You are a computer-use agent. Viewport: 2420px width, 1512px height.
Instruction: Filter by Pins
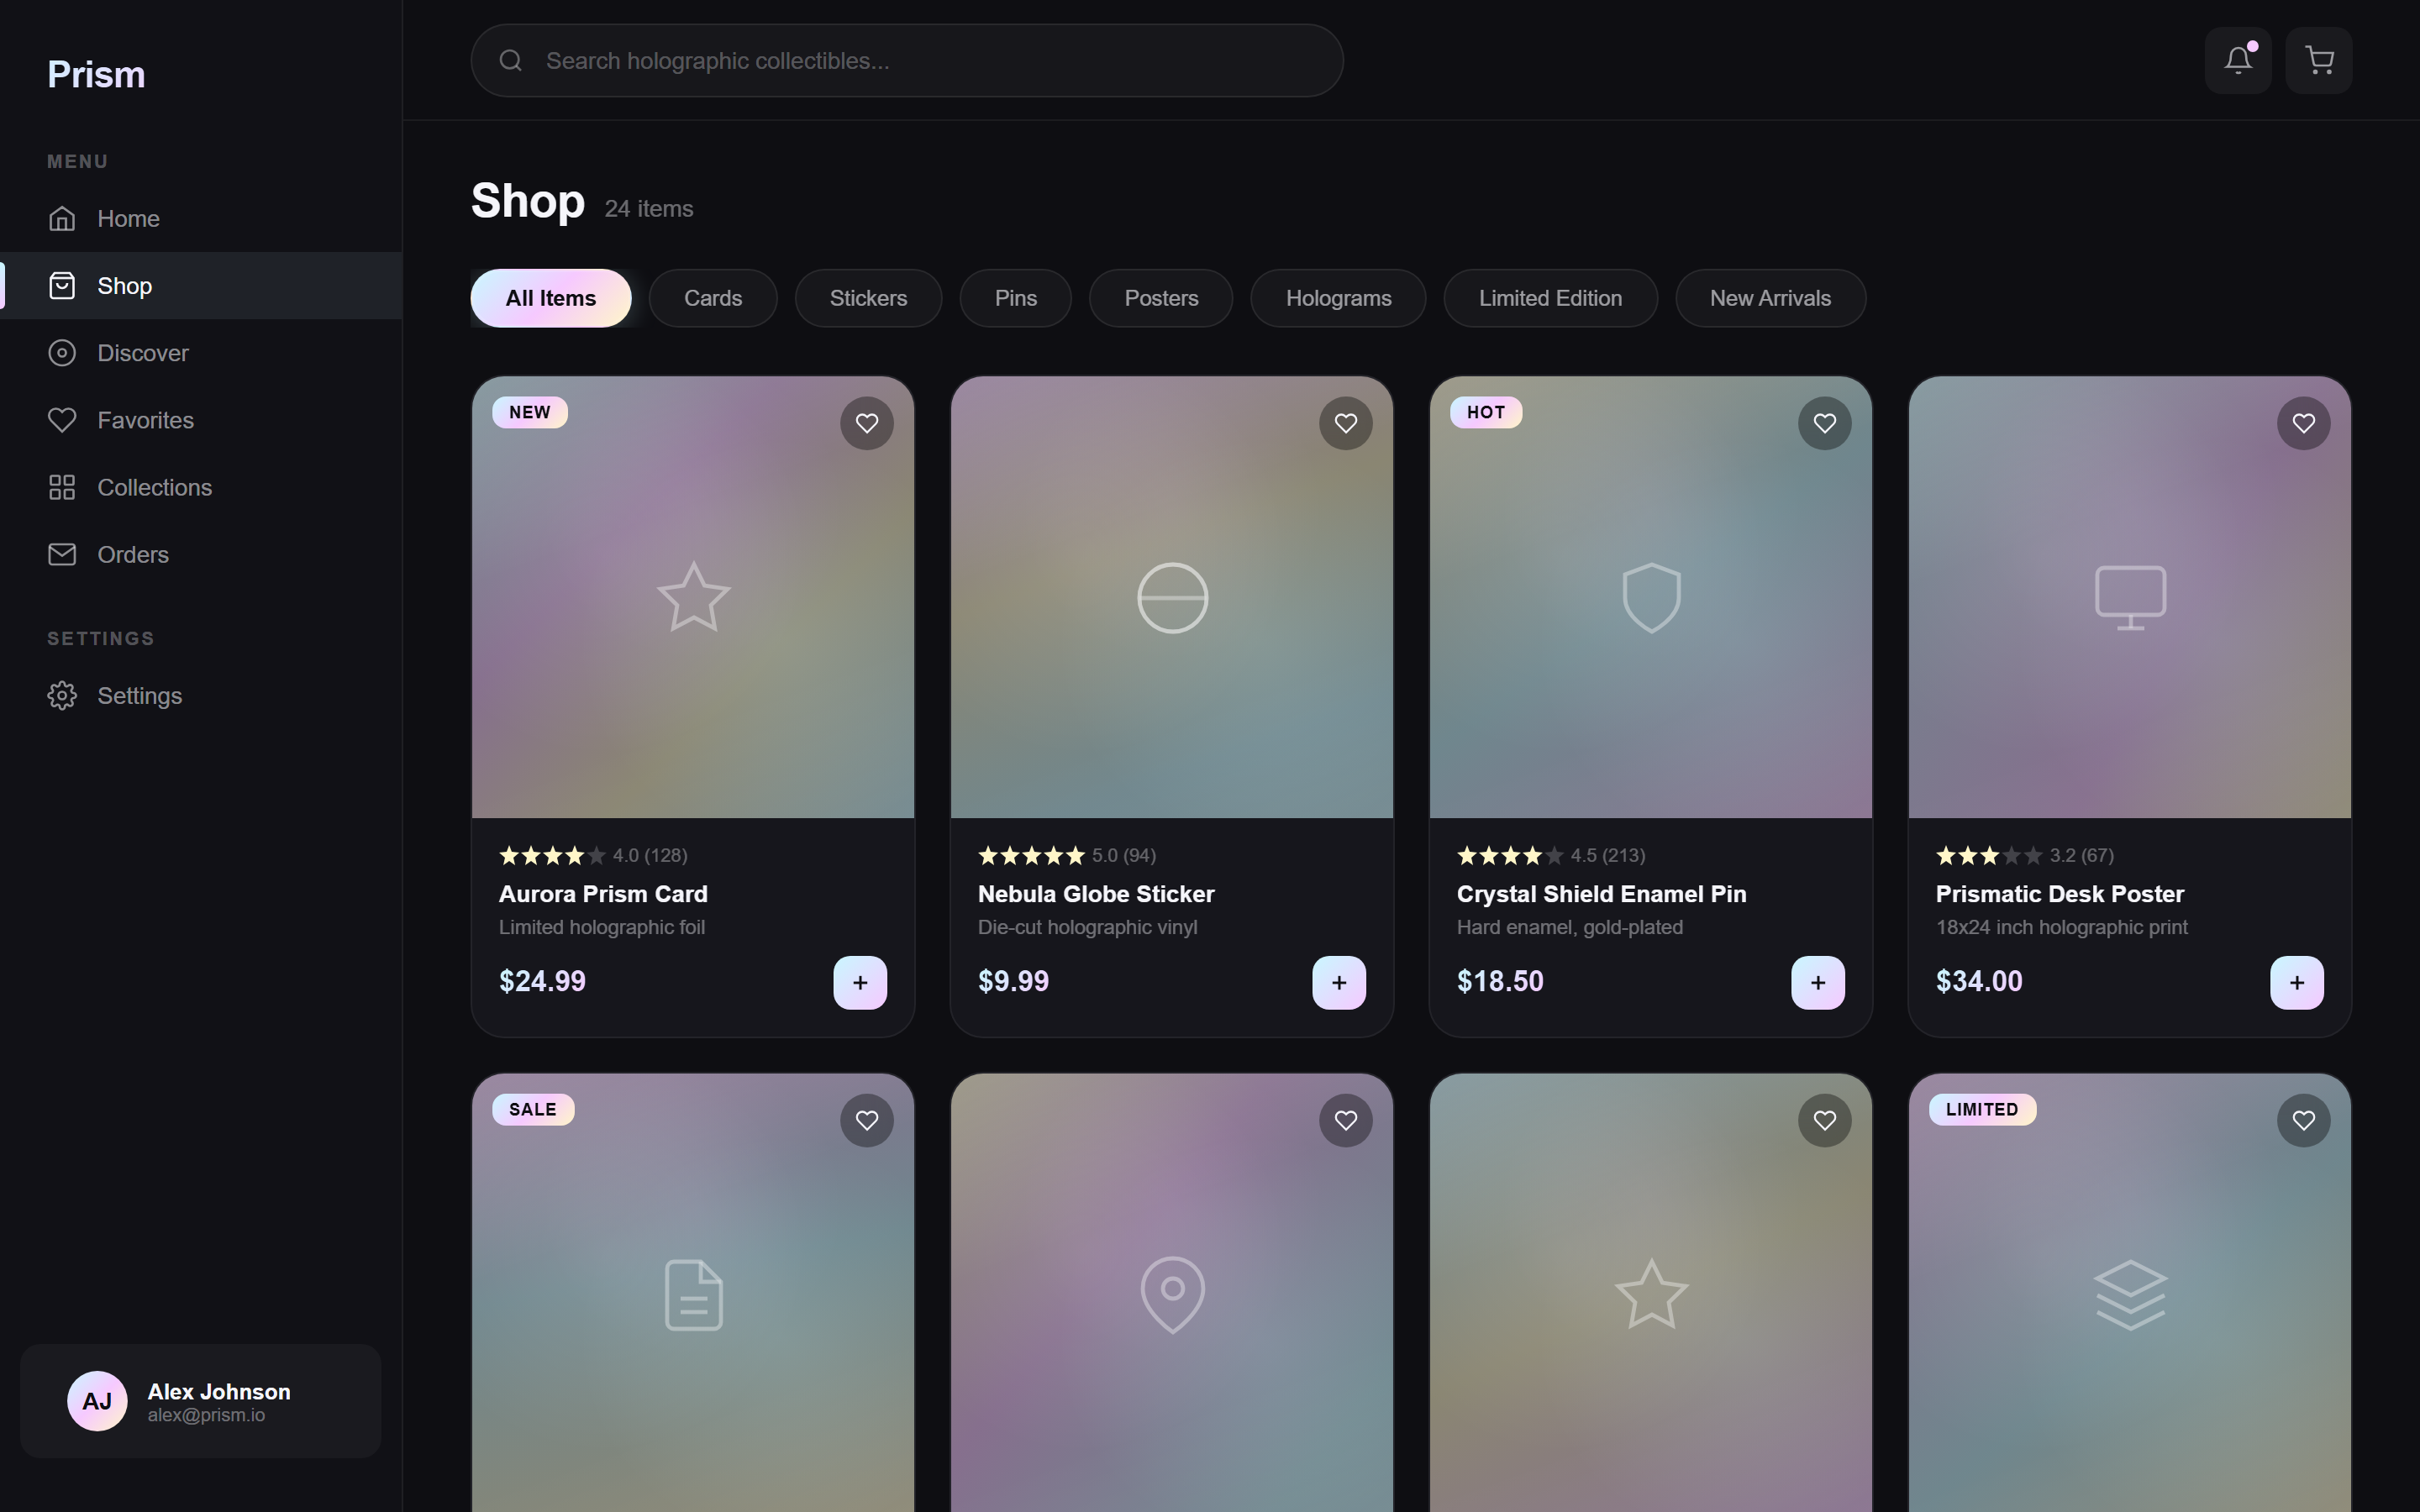1016,298
